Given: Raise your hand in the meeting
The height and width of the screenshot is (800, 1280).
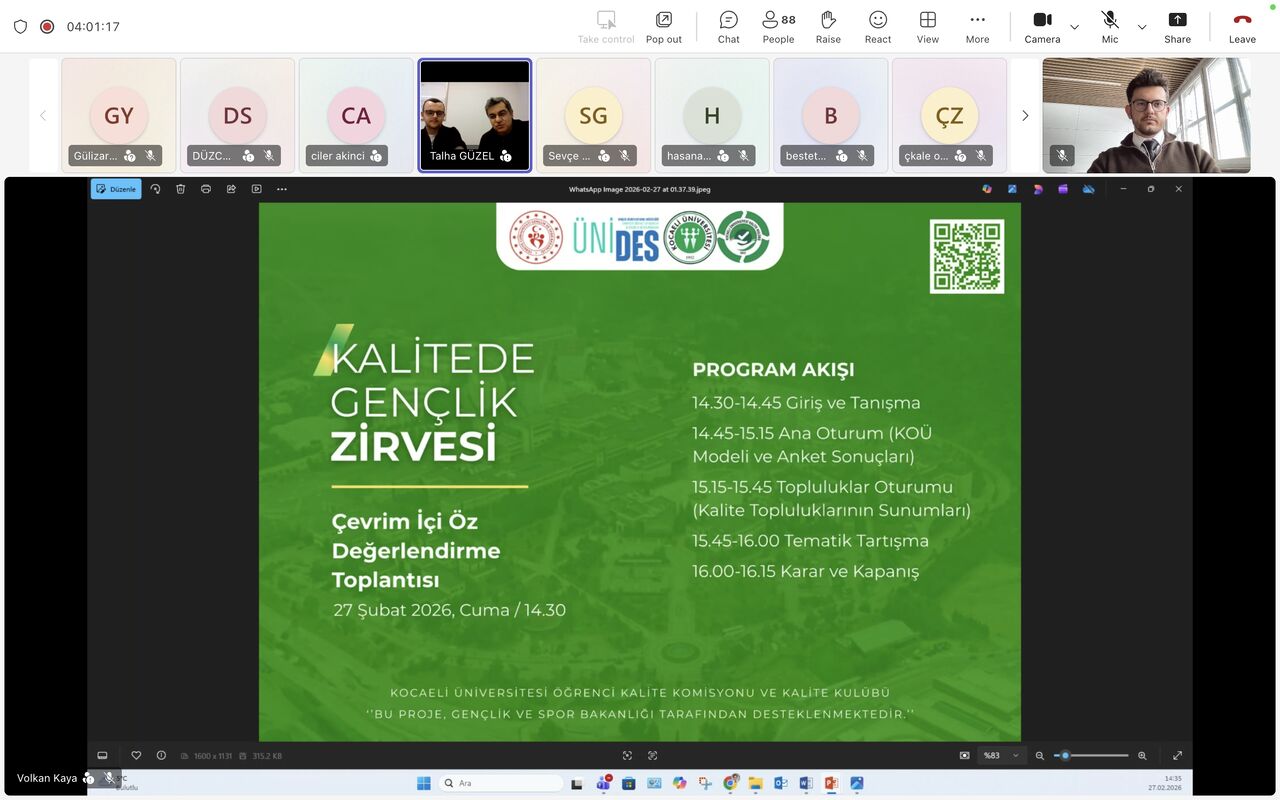Looking at the screenshot, I should pyautogui.click(x=828, y=27).
